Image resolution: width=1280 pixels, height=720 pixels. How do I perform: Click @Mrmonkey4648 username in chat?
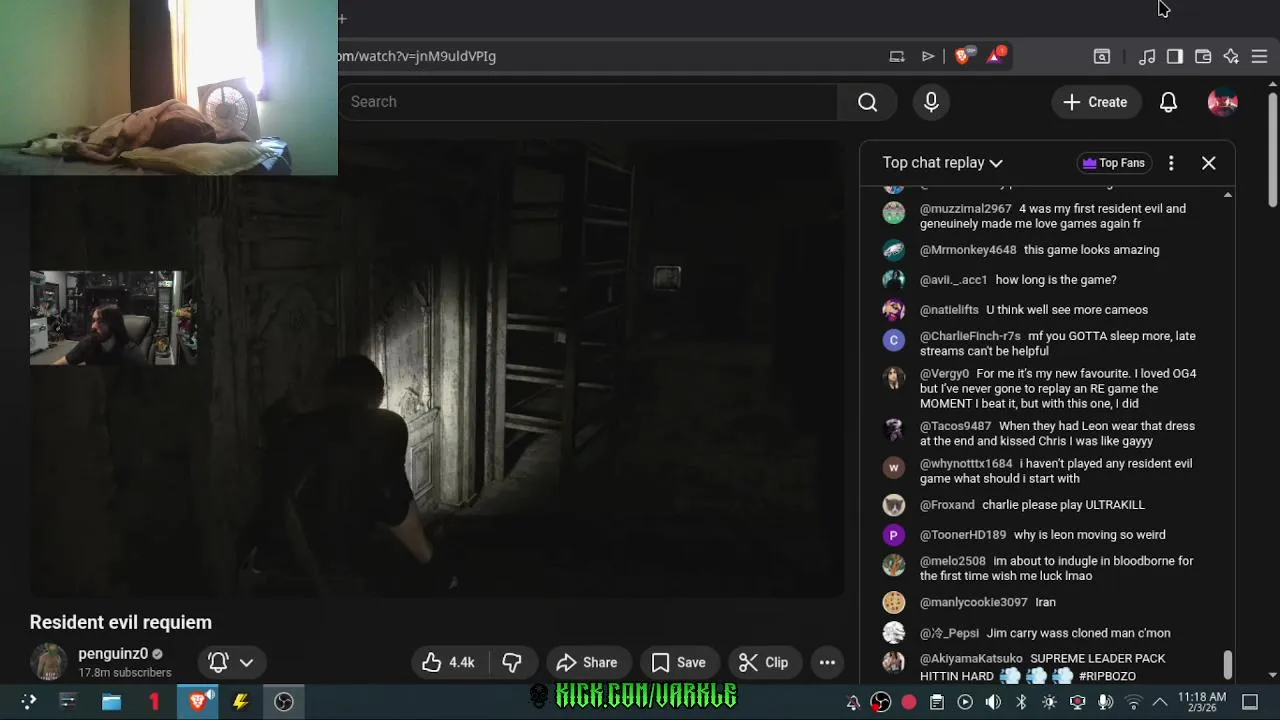pyautogui.click(x=967, y=250)
